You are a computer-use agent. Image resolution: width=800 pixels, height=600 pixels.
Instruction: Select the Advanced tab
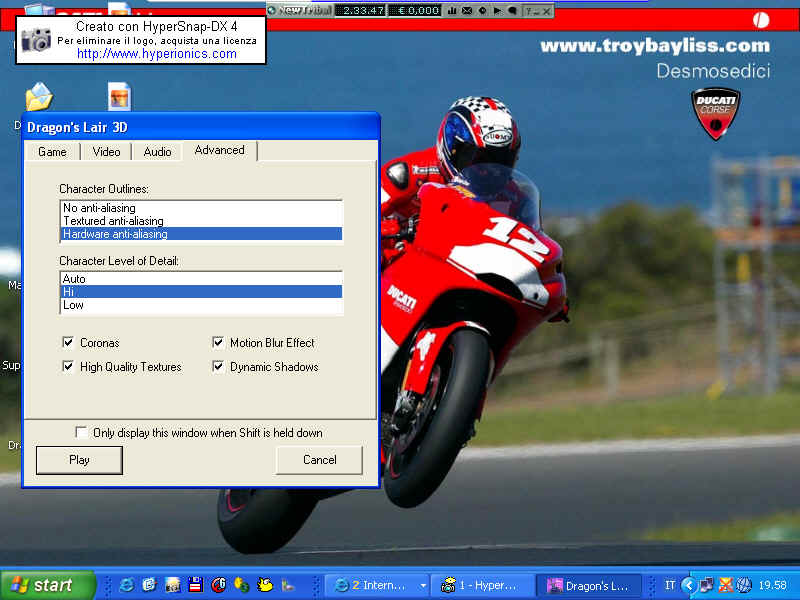pyautogui.click(x=219, y=151)
